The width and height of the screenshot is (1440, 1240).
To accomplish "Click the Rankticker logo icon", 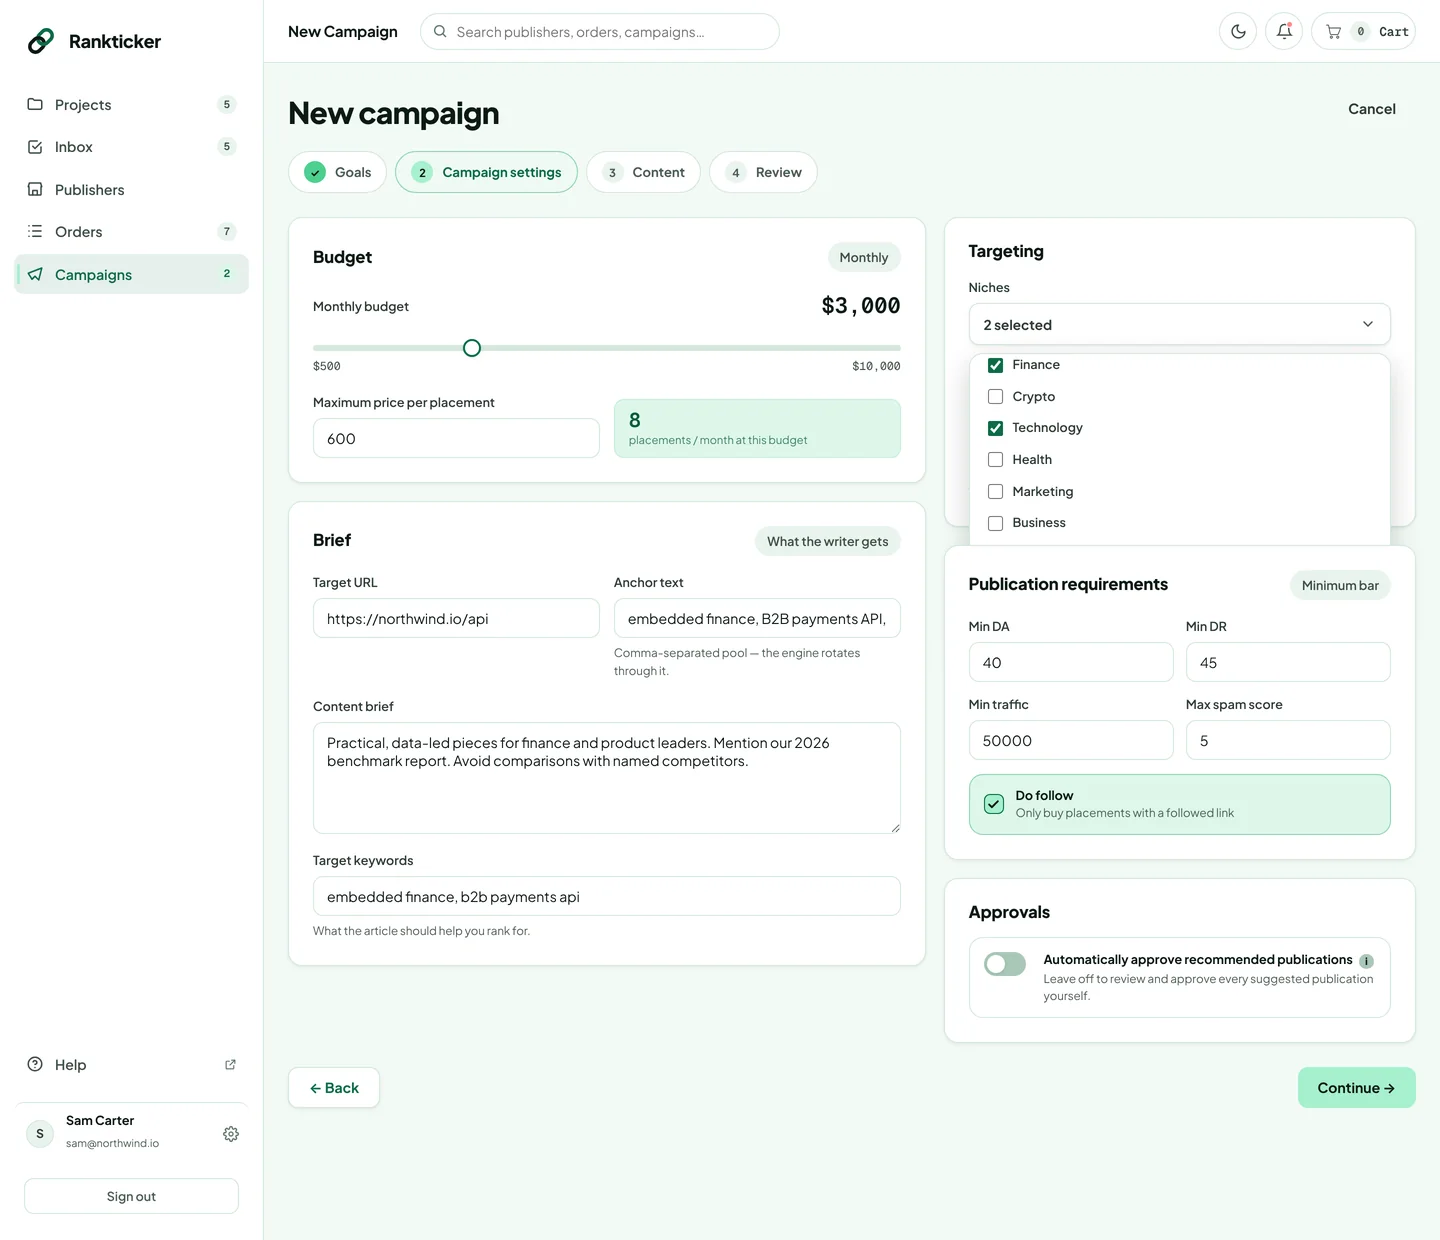I will point(41,41).
